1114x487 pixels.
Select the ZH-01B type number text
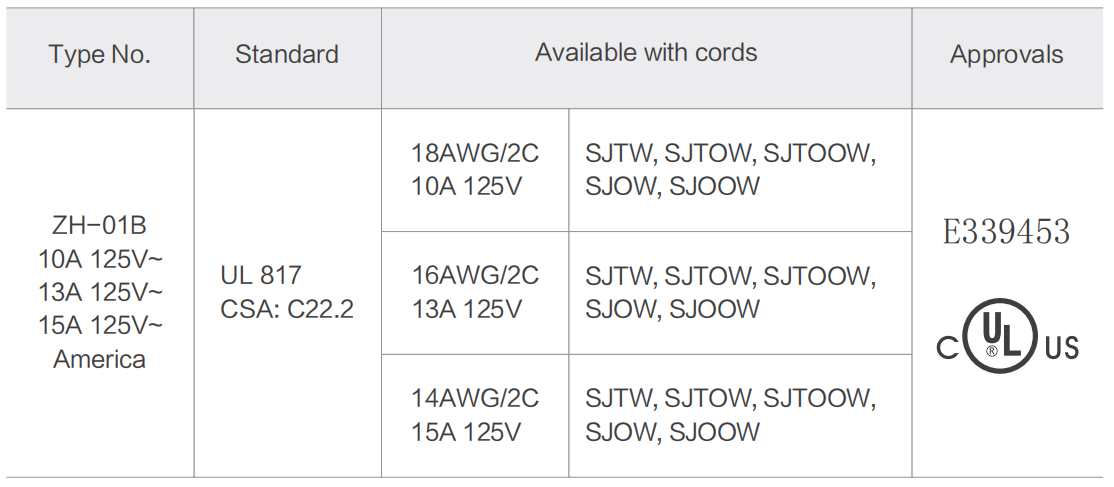click(99, 225)
